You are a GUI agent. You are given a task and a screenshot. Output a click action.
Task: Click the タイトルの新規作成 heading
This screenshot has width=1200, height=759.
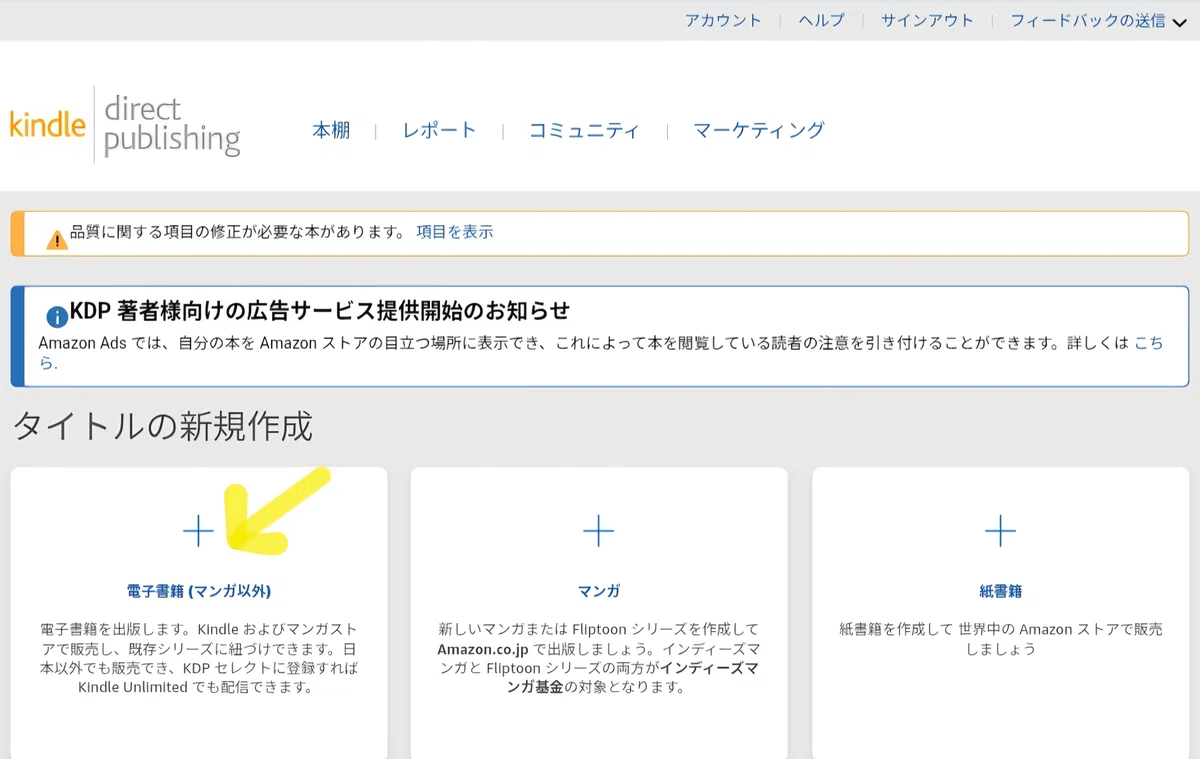coord(163,427)
